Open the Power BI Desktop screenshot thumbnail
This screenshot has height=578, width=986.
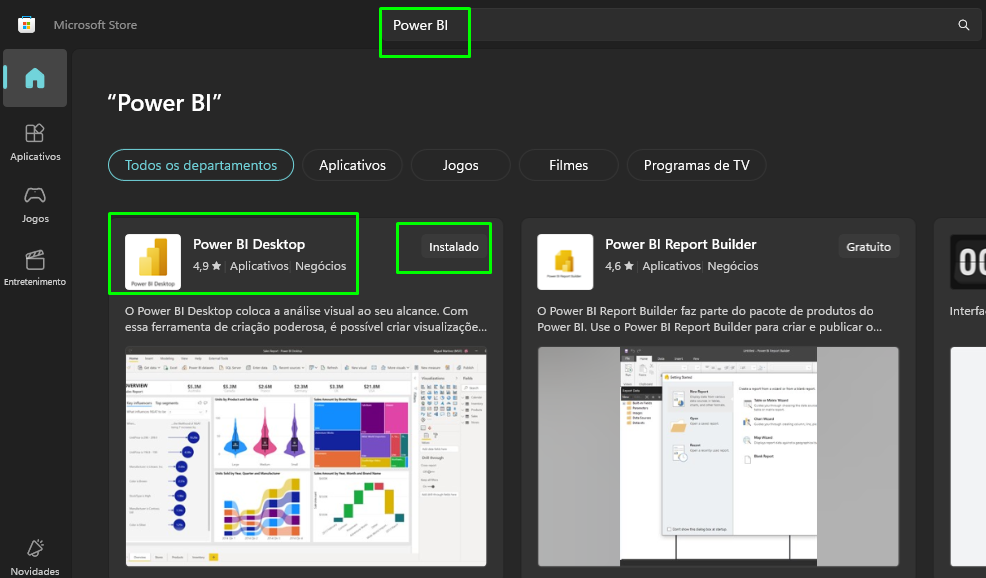pyautogui.click(x=306, y=457)
